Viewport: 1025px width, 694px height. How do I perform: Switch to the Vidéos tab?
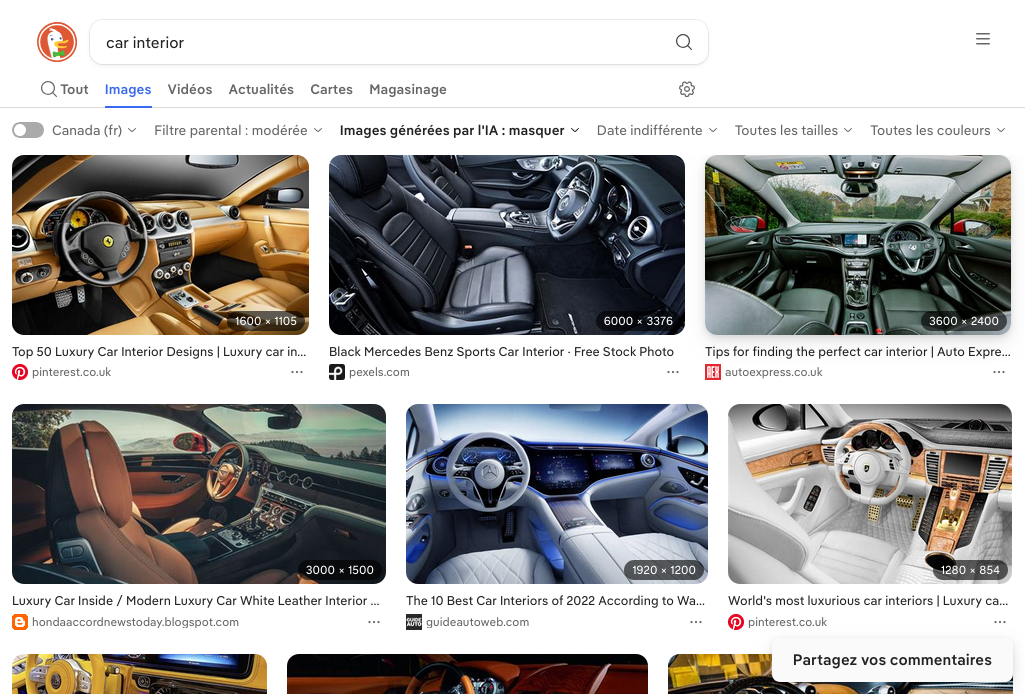(x=189, y=89)
